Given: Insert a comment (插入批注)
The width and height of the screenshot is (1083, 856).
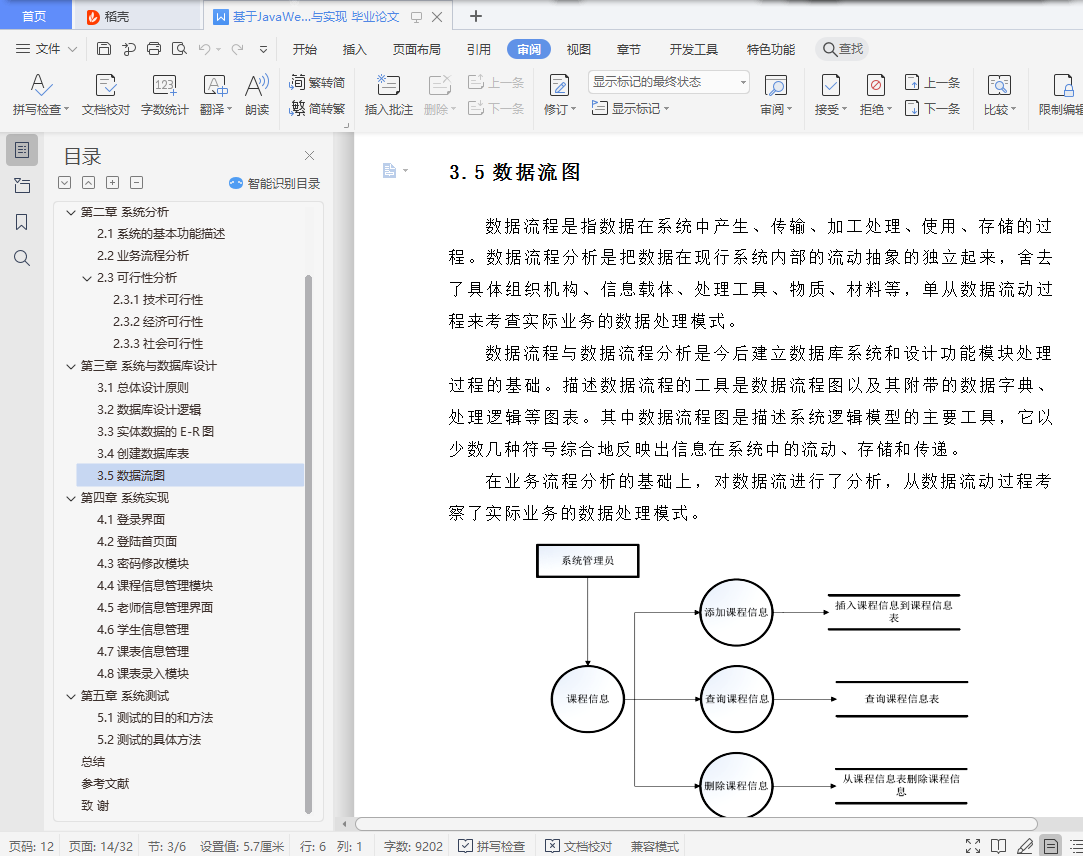Looking at the screenshot, I should (x=388, y=95).
